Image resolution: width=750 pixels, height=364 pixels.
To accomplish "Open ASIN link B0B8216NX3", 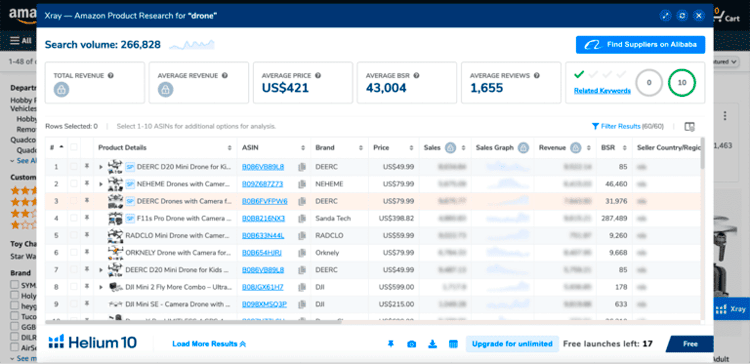I will coord(263,219).
